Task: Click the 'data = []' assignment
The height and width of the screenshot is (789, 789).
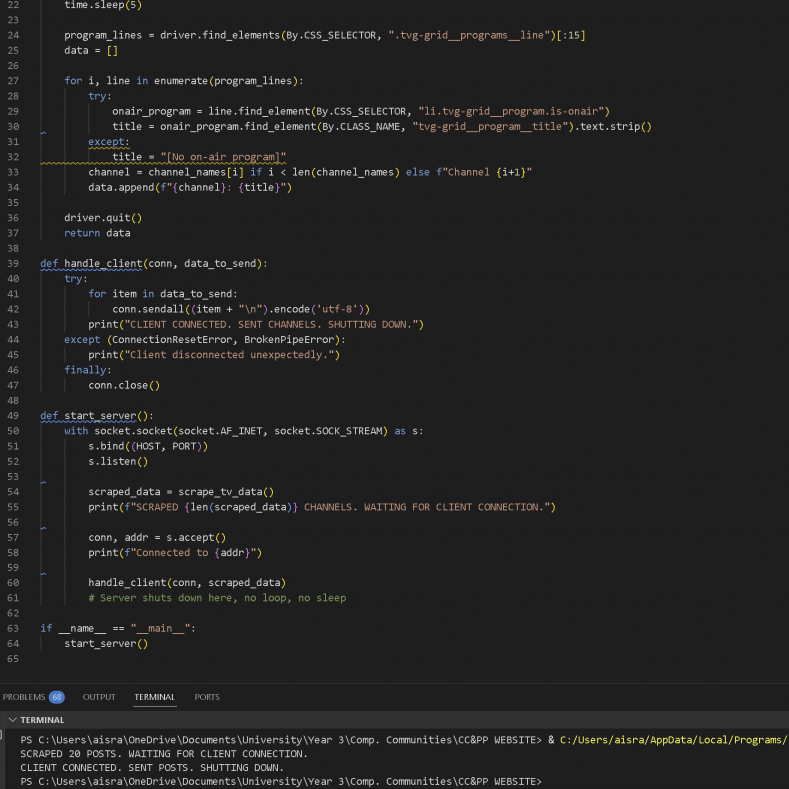Action: (91, 50)
